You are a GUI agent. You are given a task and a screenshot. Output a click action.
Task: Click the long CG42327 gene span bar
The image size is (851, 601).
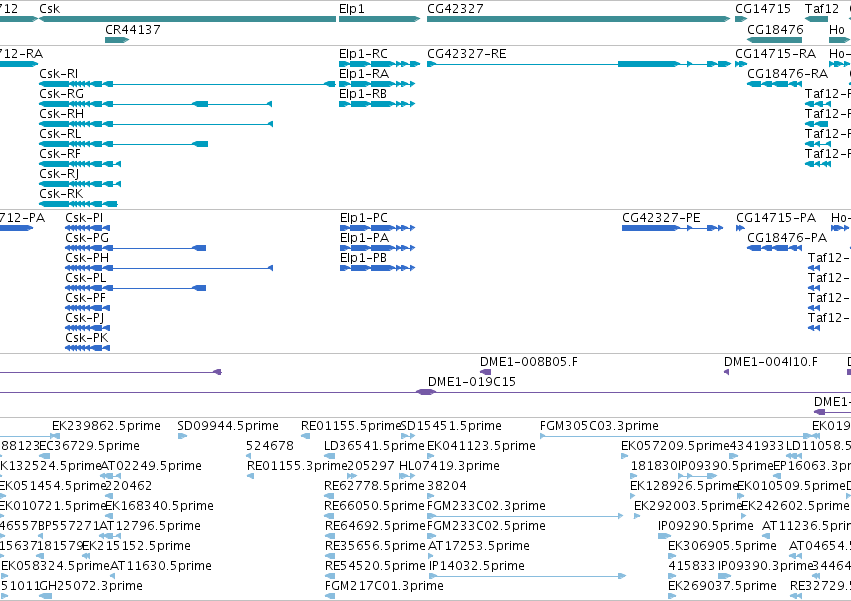pyautogui.click(x=579, y=19)
